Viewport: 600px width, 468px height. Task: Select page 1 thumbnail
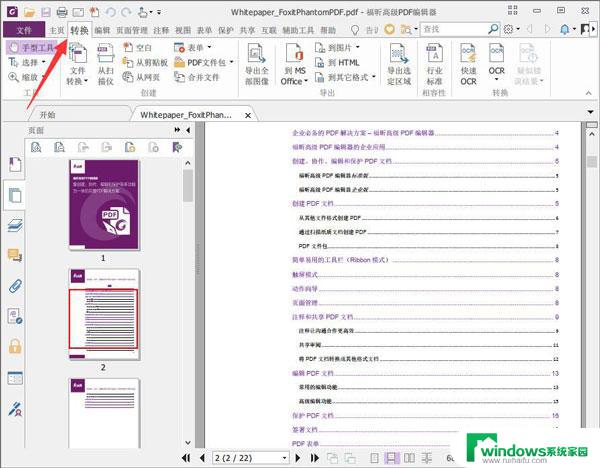point(104,205)
